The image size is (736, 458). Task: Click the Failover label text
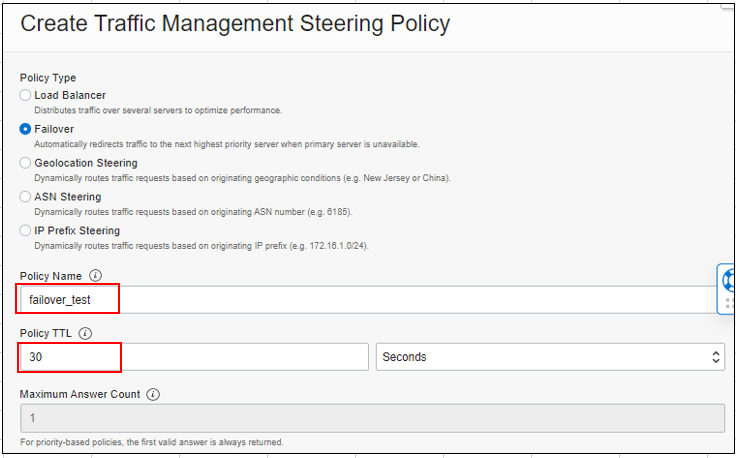tap(54, 129)
